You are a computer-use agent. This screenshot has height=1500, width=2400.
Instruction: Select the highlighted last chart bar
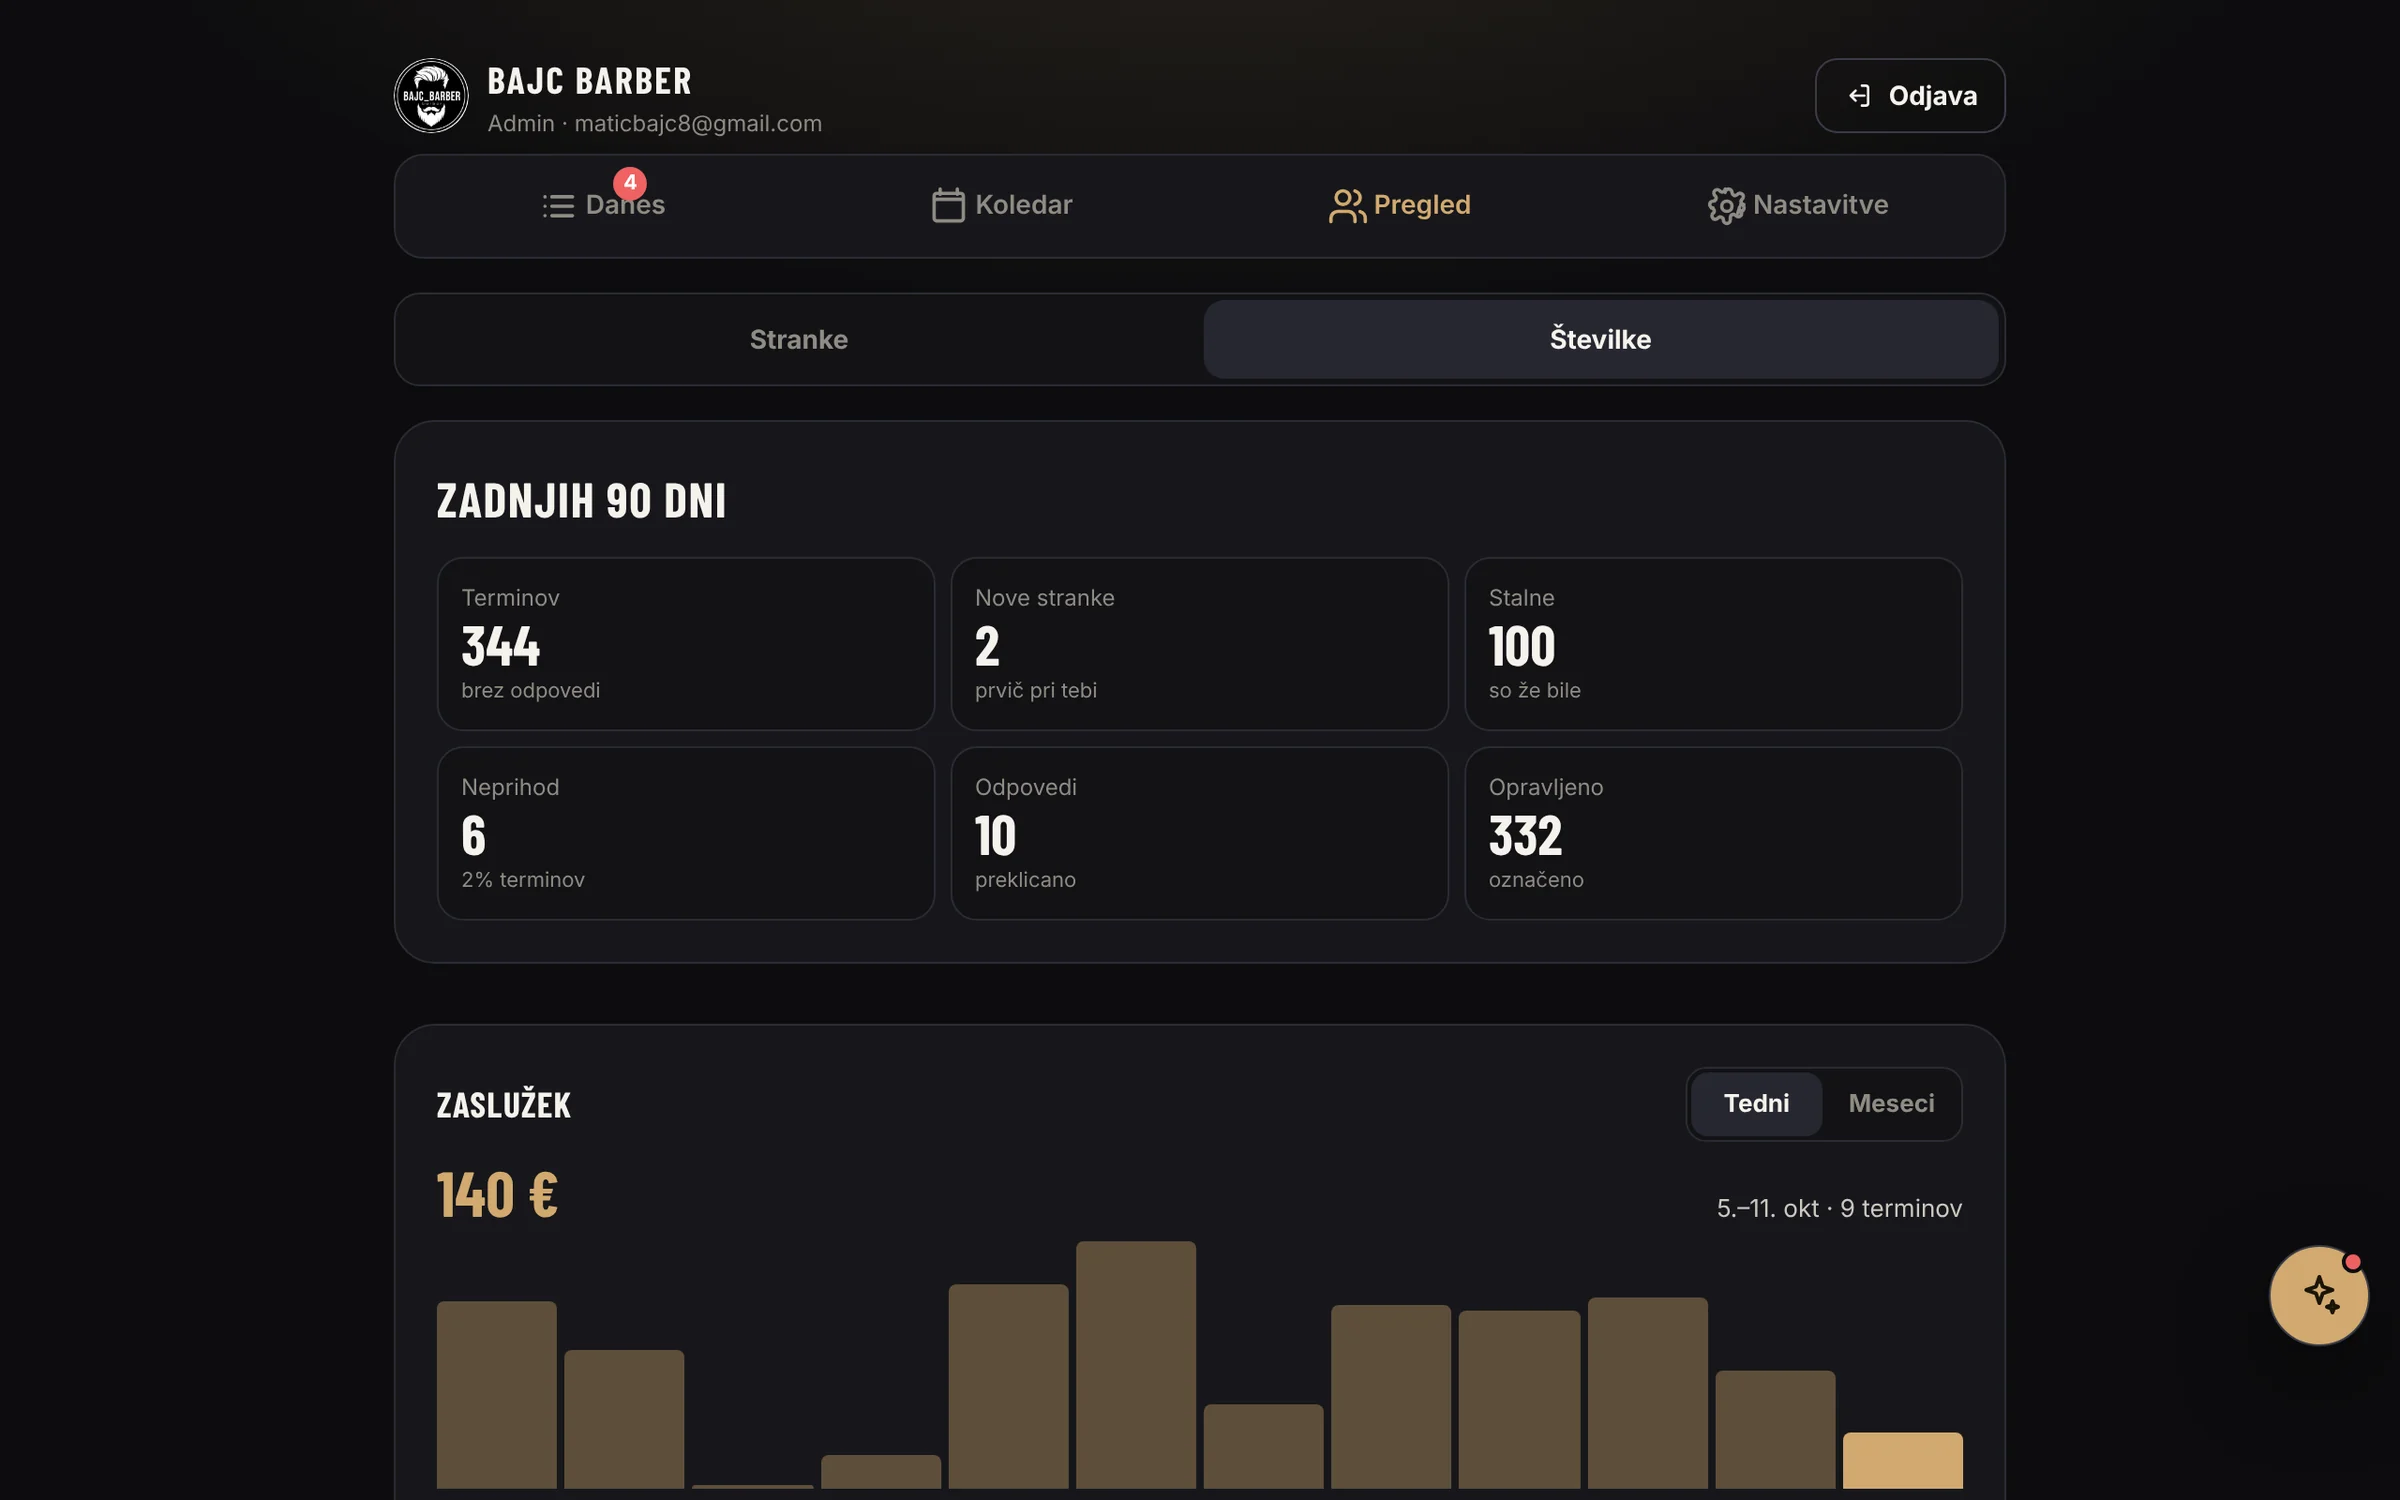(x=1902, y=1460)
